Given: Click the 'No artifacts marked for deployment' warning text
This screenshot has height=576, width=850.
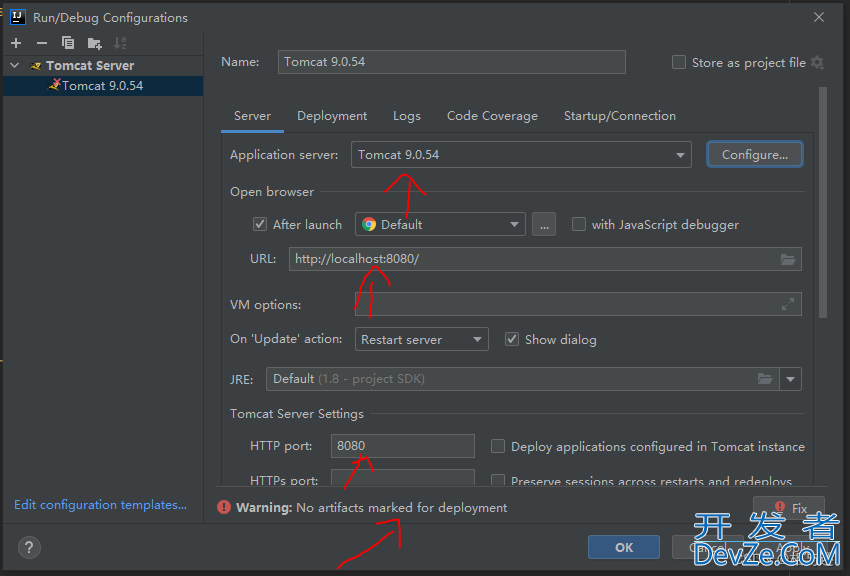Looking at the screenshot, I should 402,508.
